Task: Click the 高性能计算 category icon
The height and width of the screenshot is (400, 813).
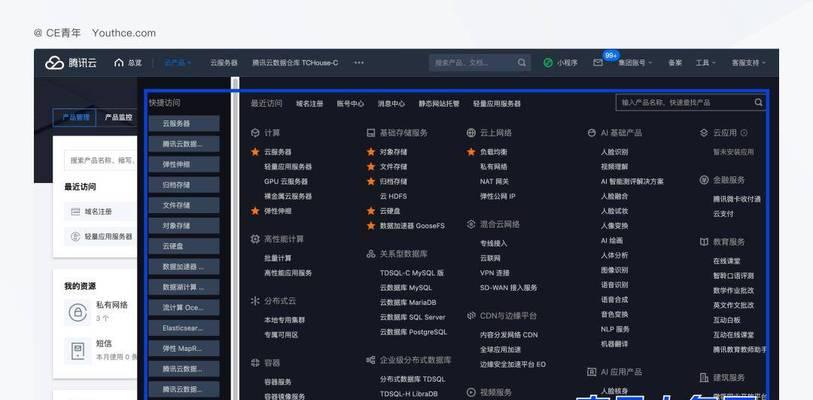Action: tap(255, 239)
